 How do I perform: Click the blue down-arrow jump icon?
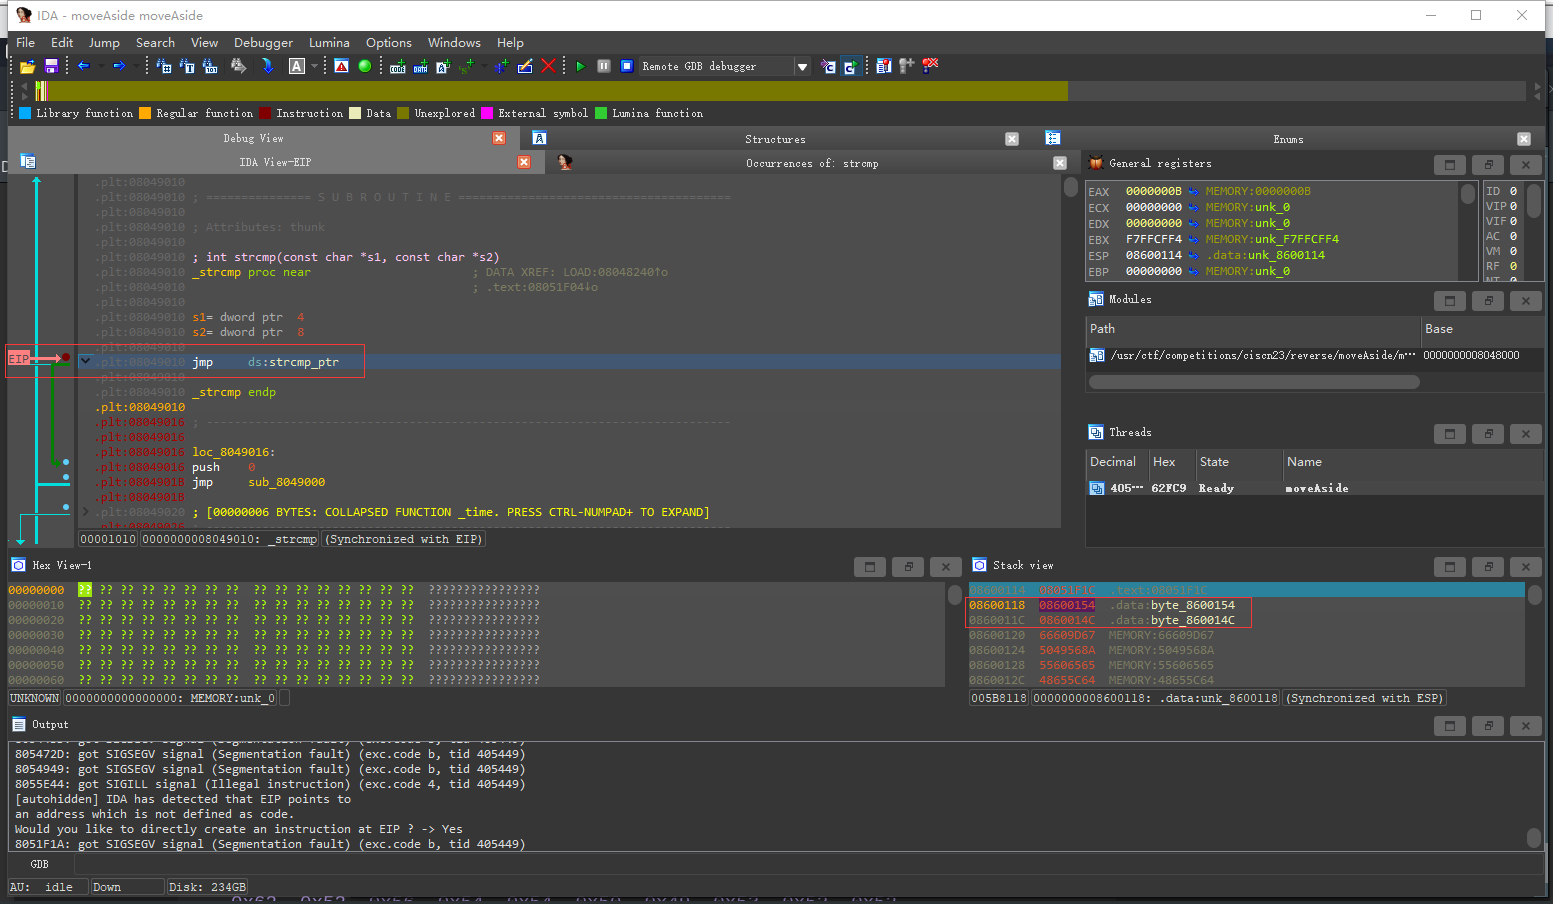pos(267,66)
